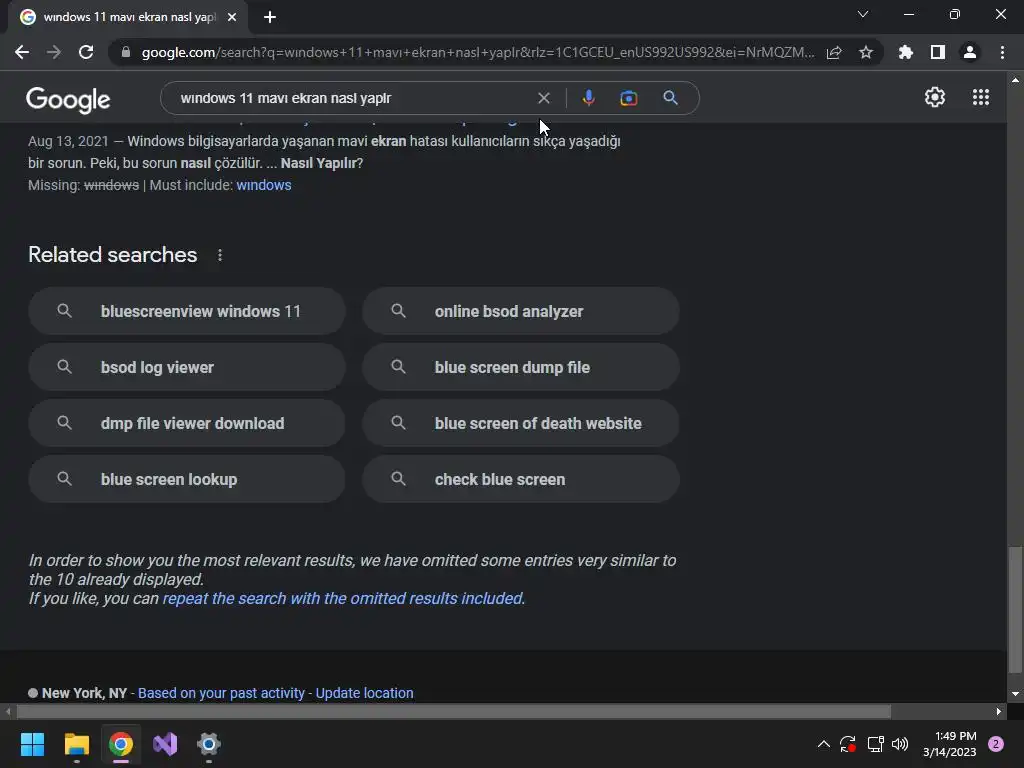View site information lock icon
The image size is (1024, 768).
[126, 52]
